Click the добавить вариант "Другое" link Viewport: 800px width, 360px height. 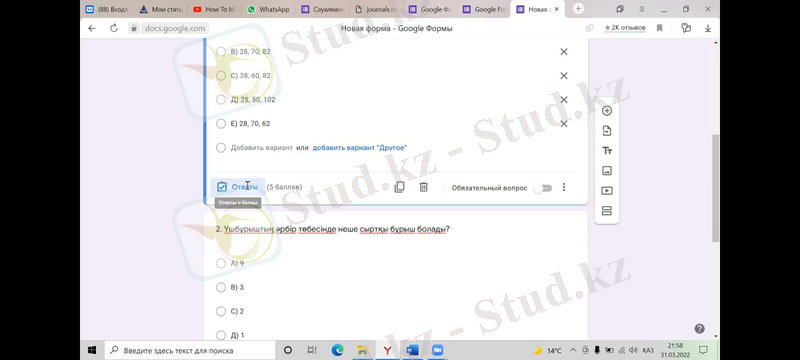[x=360, y=148]
